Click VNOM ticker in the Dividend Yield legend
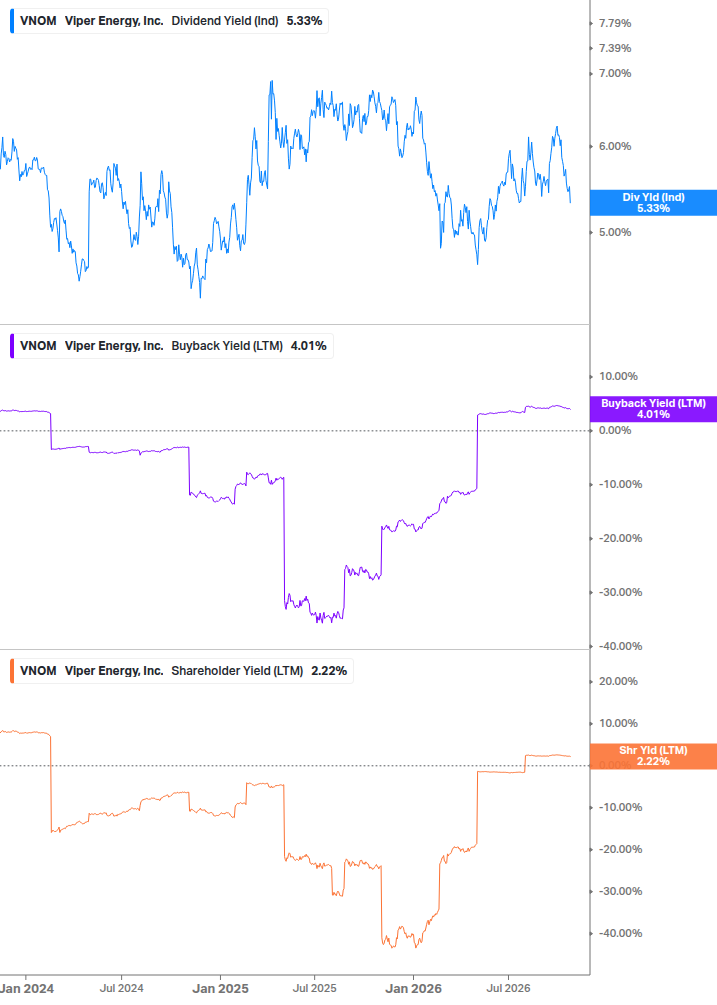717x1005 pixels. pyautogui.click(x=38, y=21)
